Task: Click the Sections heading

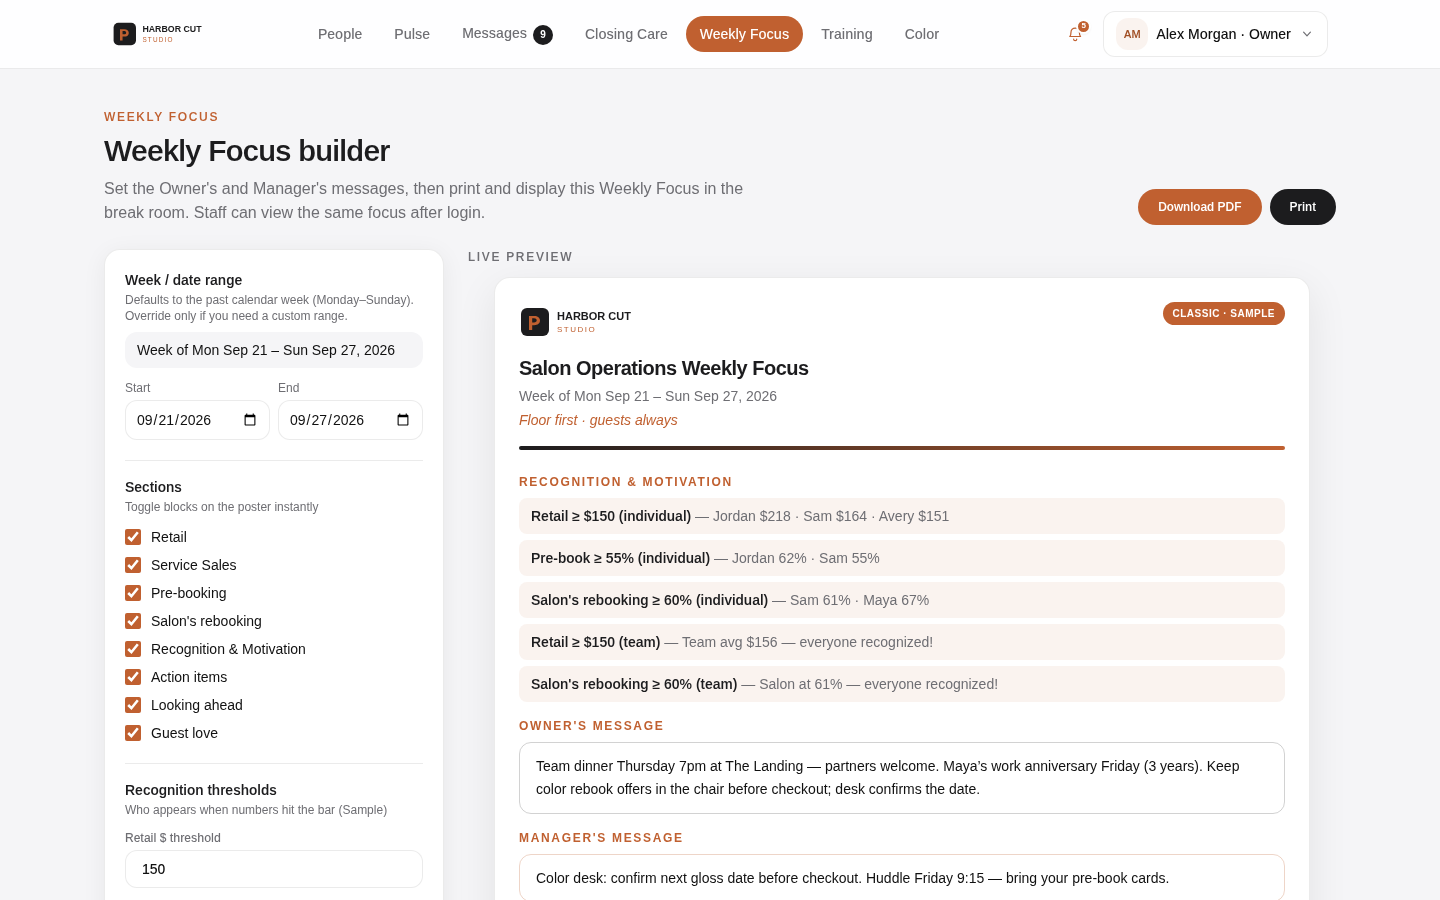Action: point(153,487)
